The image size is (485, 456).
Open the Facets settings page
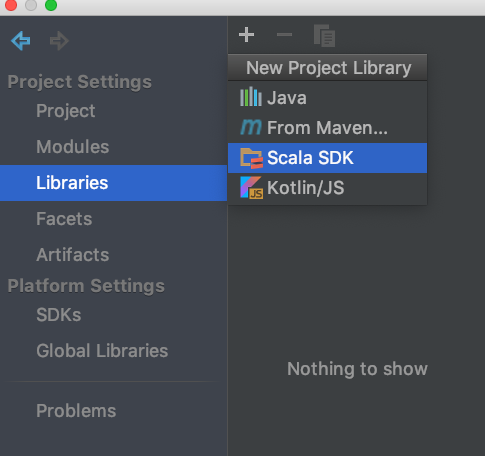coord(64,219)
